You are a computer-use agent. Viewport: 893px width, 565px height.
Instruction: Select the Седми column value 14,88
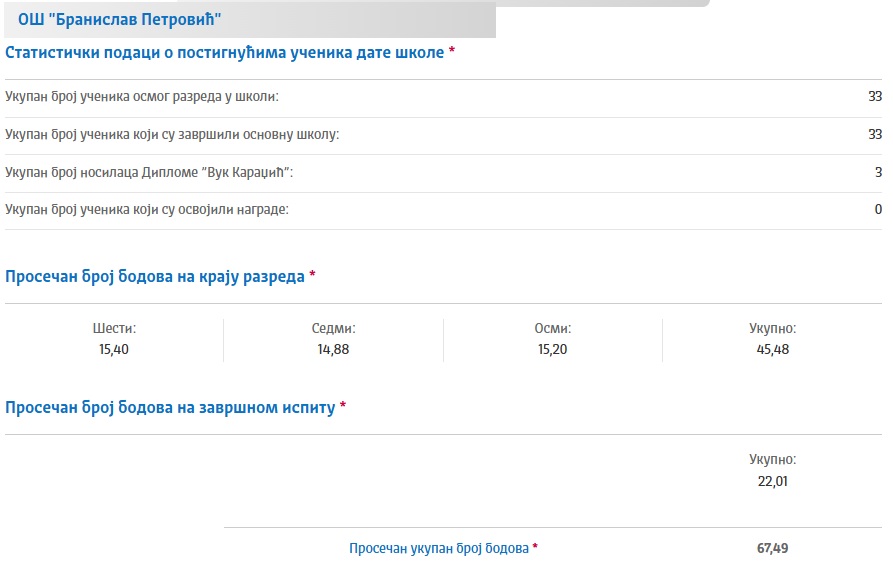pyautogui.click(x=333, y=349)
